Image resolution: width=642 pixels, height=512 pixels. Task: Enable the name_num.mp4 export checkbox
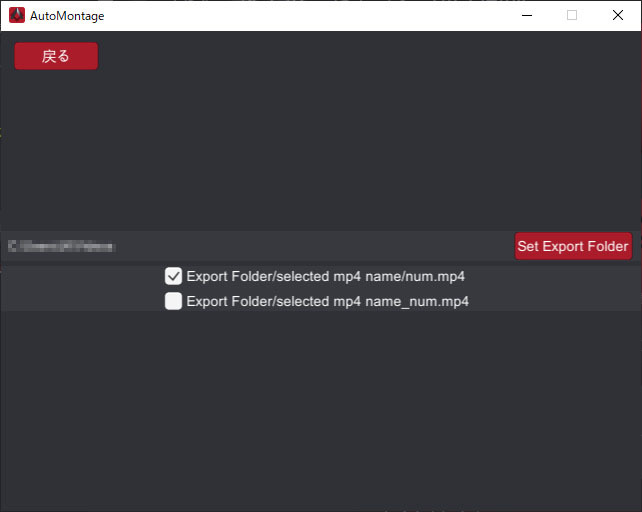(x=173, y=301)
